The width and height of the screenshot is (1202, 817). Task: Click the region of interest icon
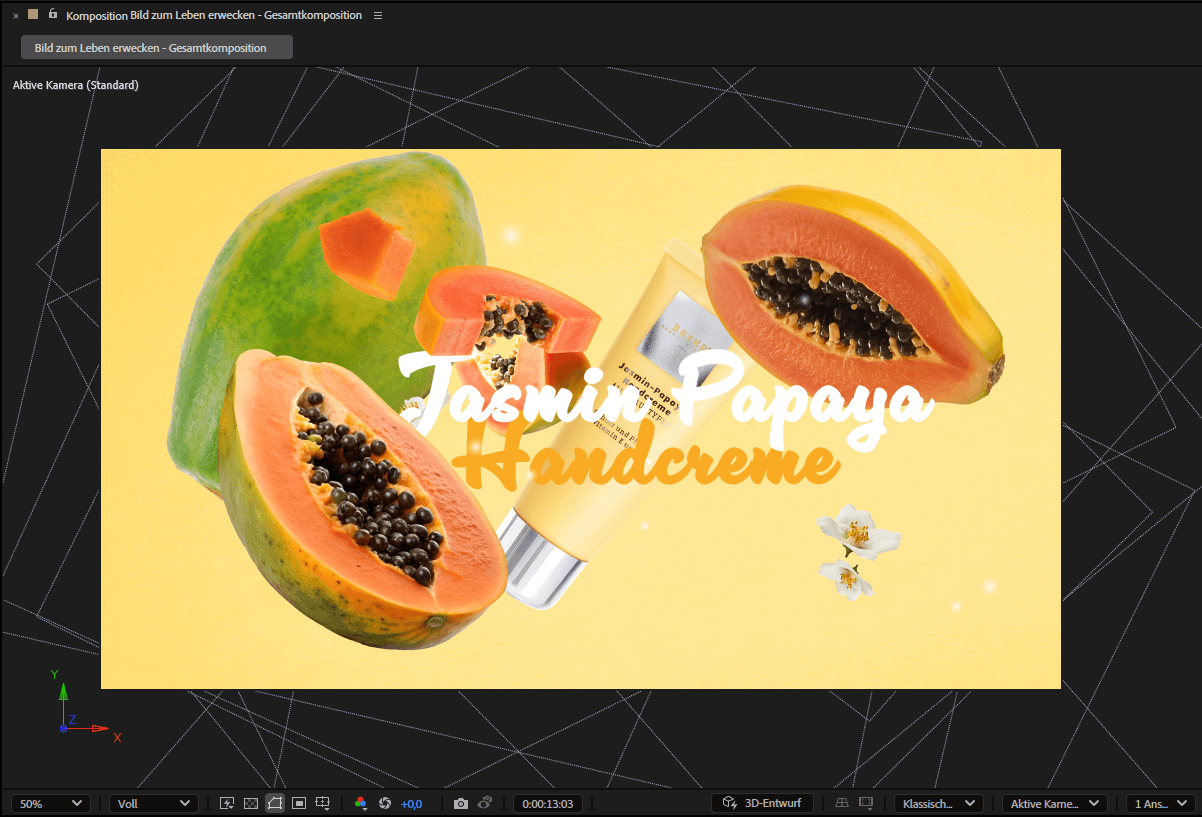click(x=299, y=803)
